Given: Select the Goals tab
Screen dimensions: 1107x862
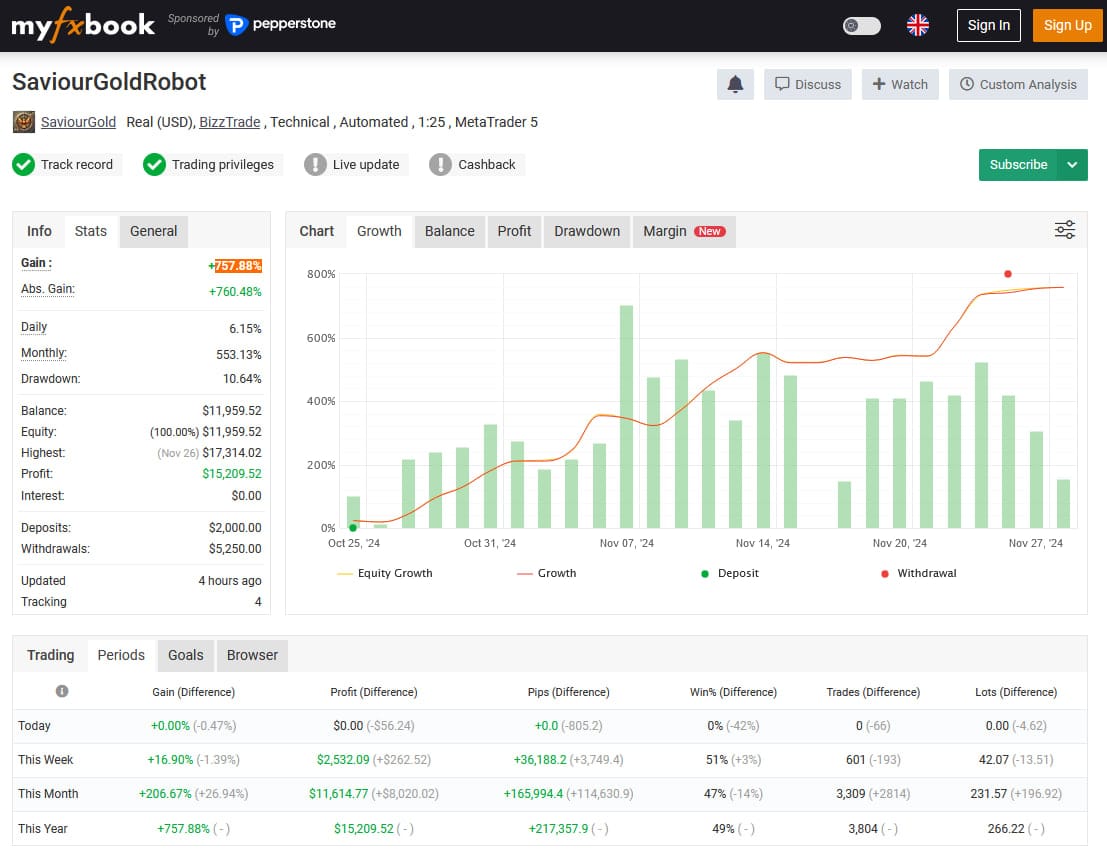Looking at the screenshot, I should pyautogui.click(x=185, y=655).
